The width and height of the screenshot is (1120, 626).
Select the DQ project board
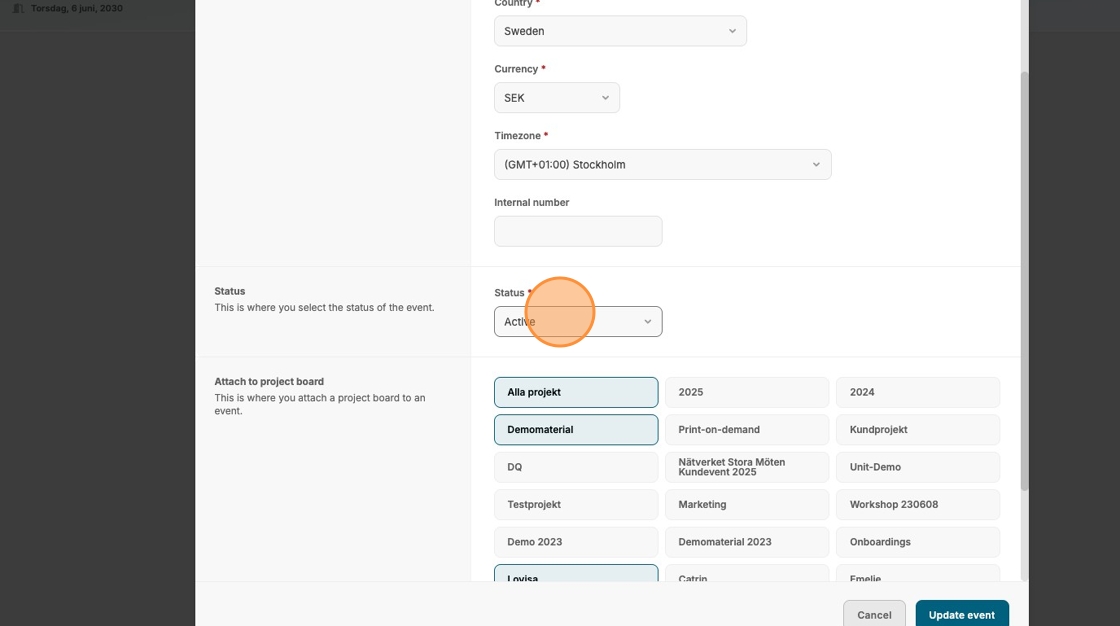576,467
